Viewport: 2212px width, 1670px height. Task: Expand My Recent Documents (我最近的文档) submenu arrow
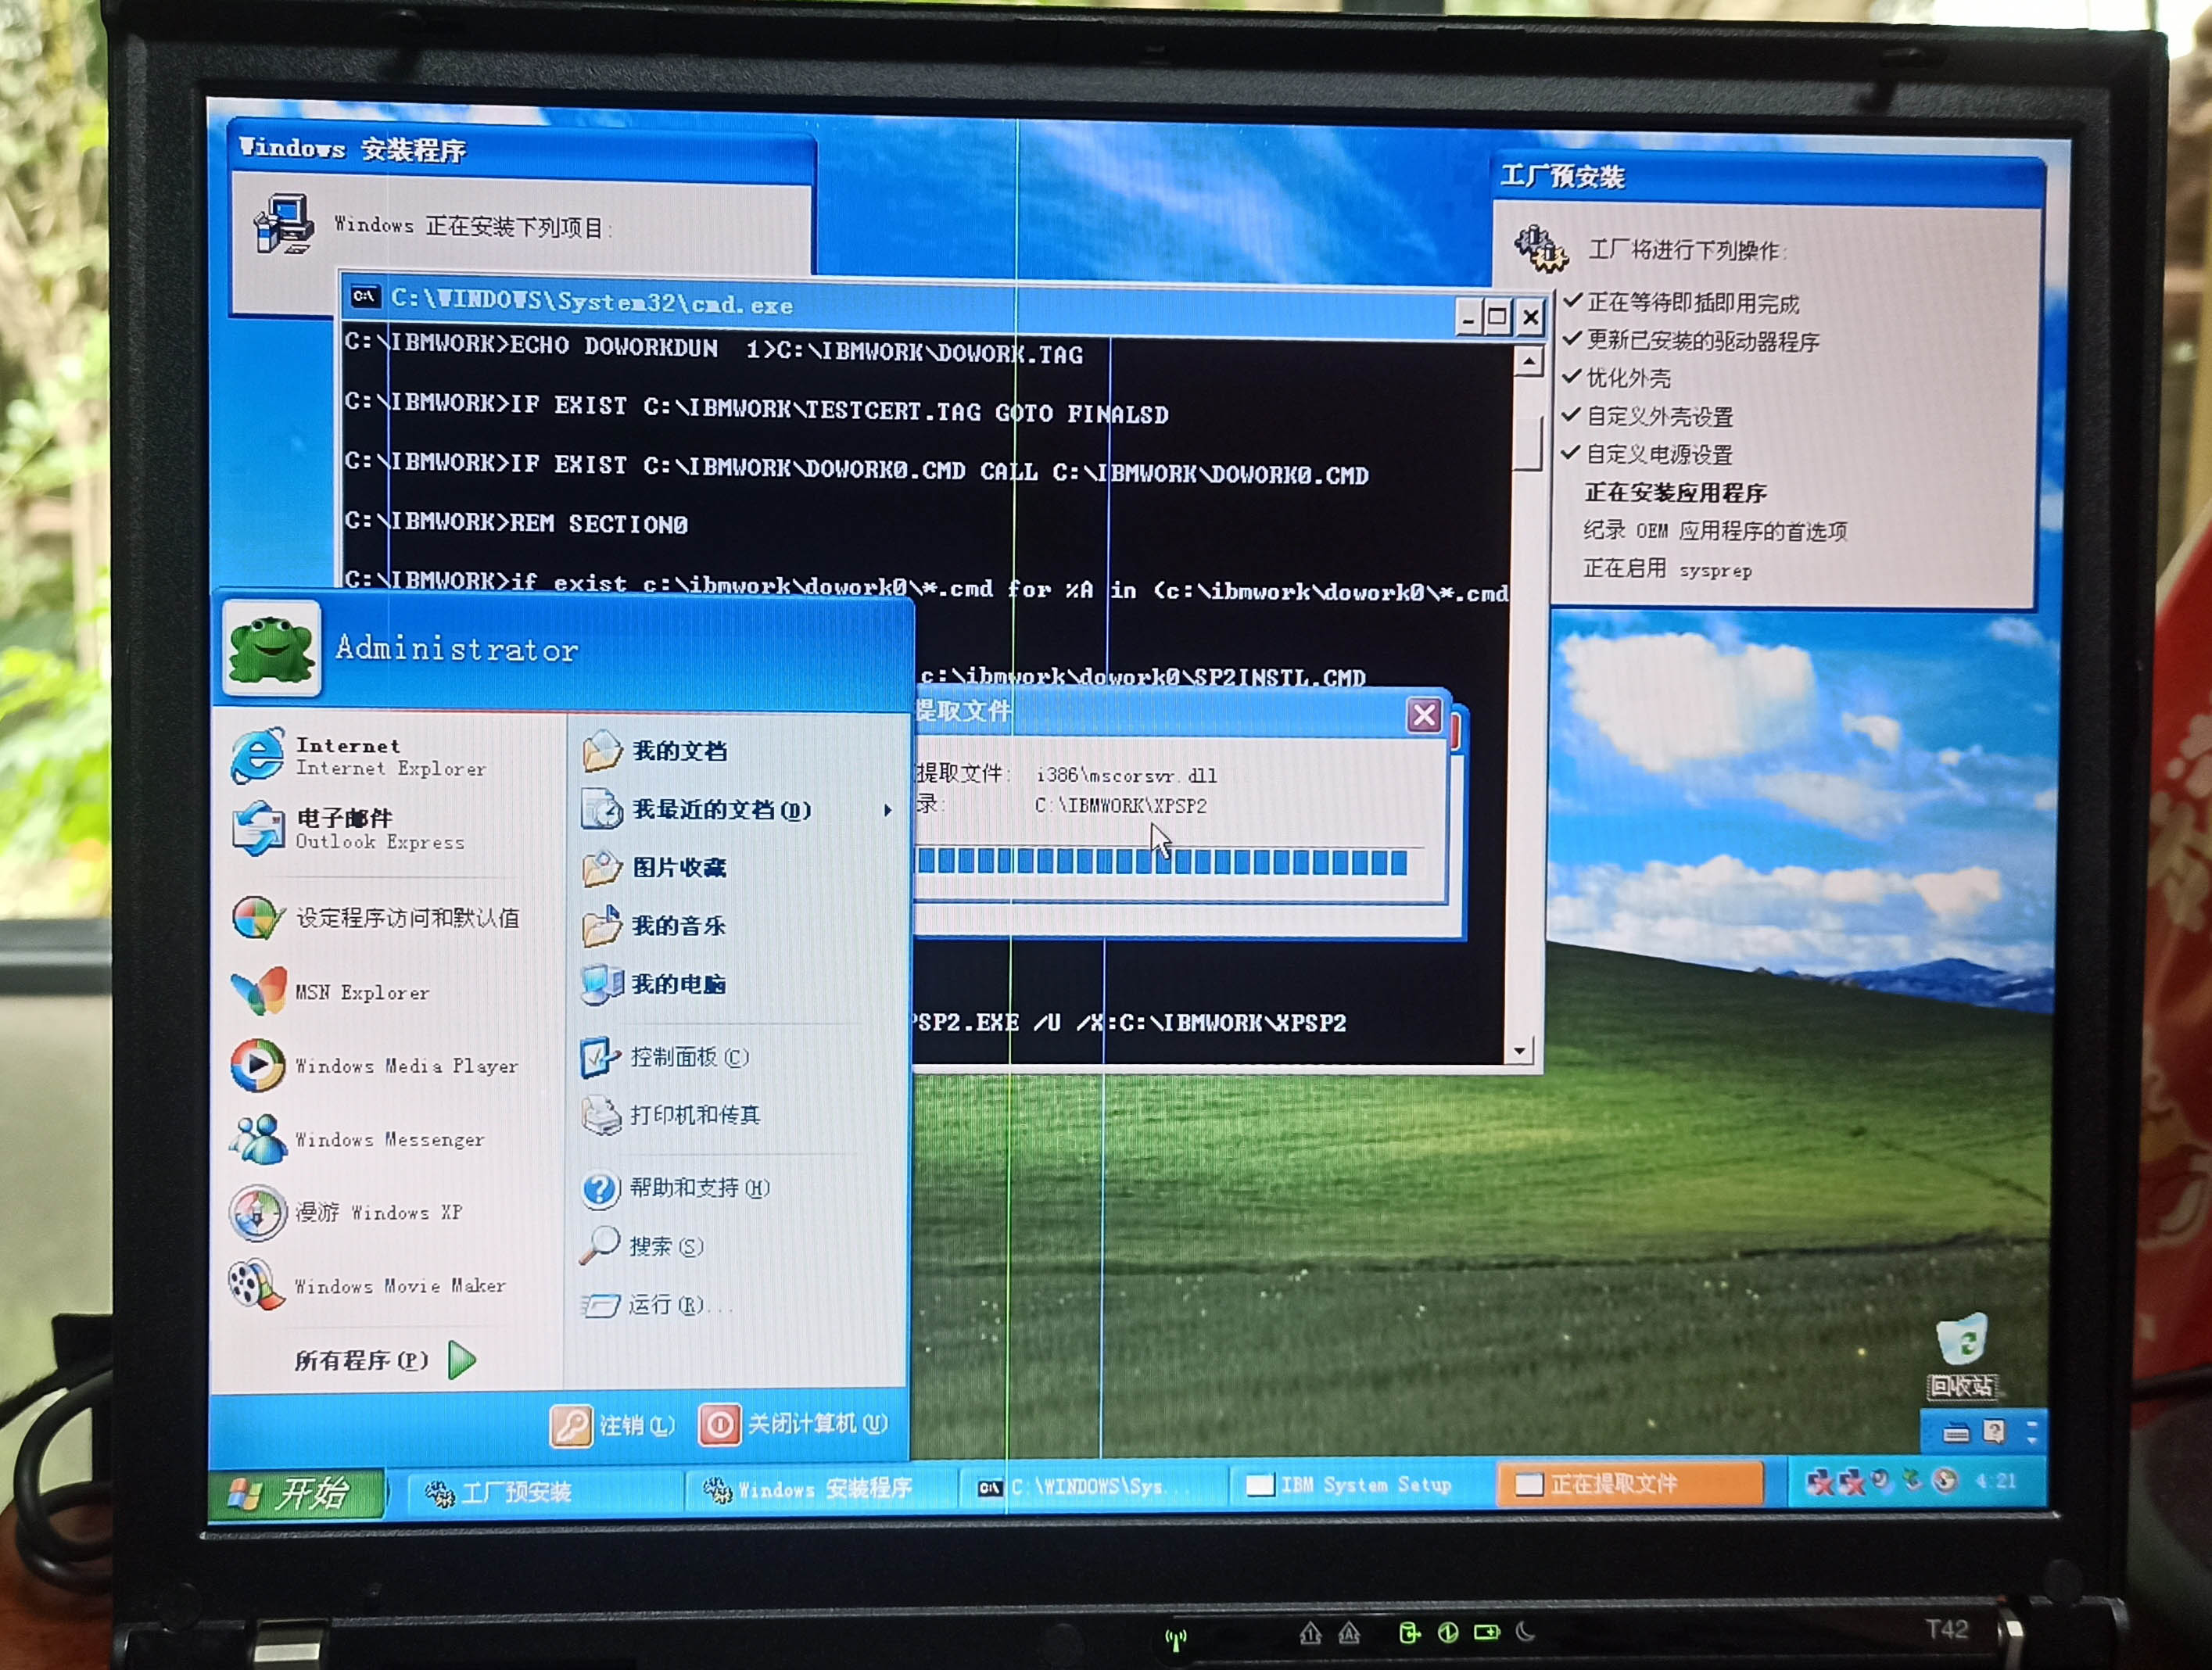point(888,810)
